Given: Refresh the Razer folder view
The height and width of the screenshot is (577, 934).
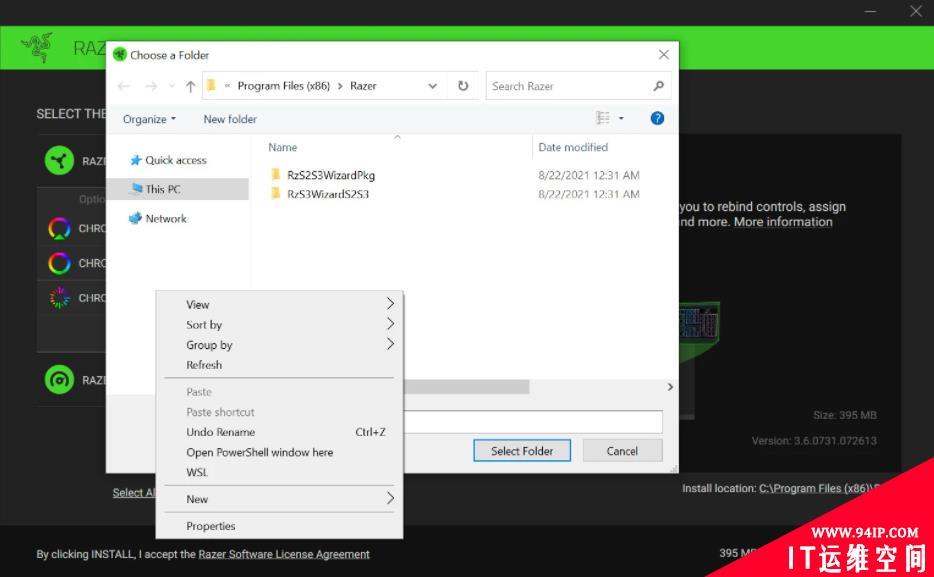Looking at the screenshot, I should click(463, 86).
